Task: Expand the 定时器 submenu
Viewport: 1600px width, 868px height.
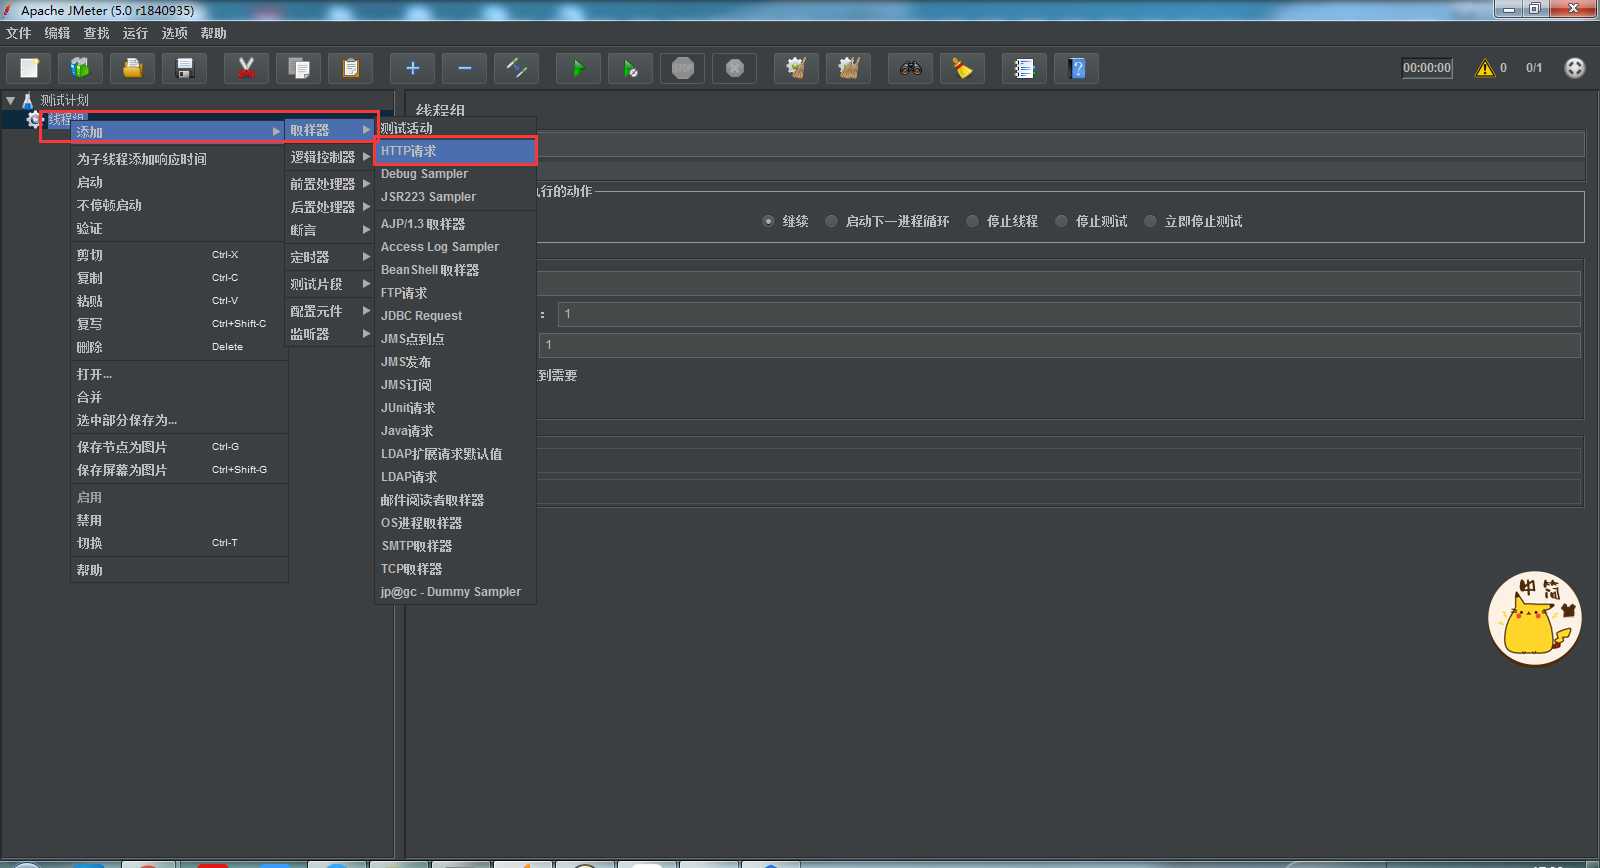Action: click(330, 257)
